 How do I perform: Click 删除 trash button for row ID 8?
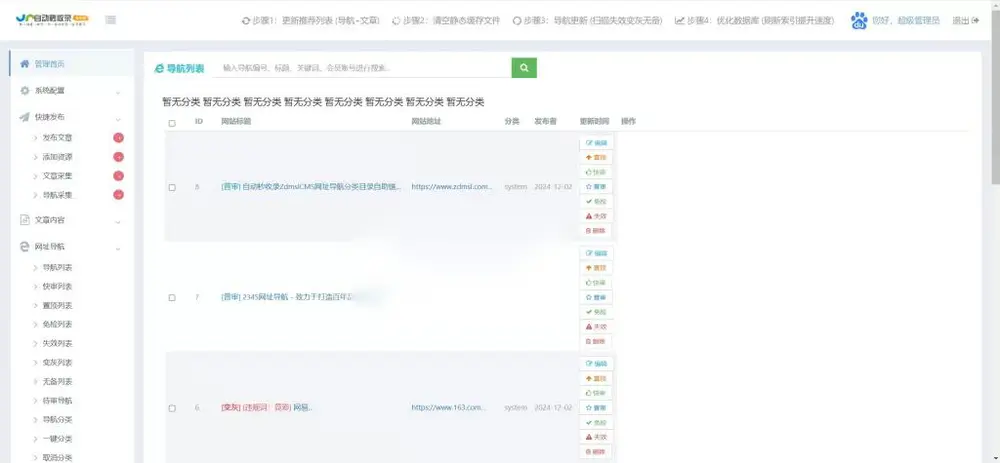596,231
